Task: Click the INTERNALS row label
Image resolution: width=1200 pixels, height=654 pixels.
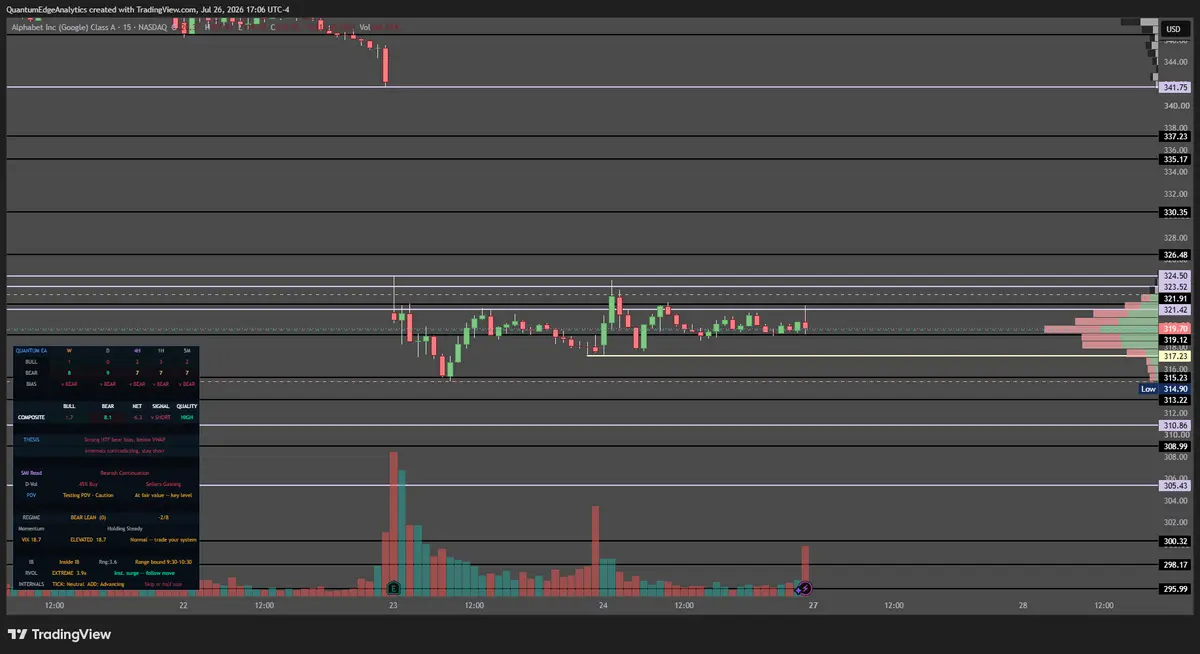Action: tap(31, 584)
